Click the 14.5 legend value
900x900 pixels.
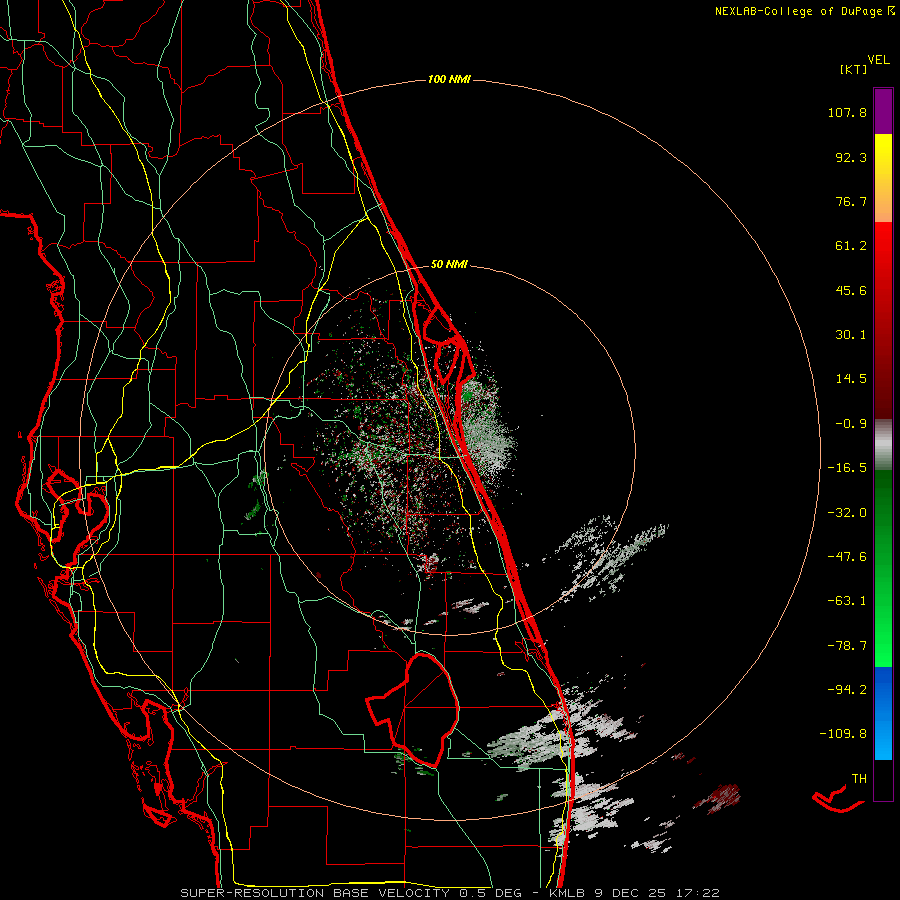[851, 379]
